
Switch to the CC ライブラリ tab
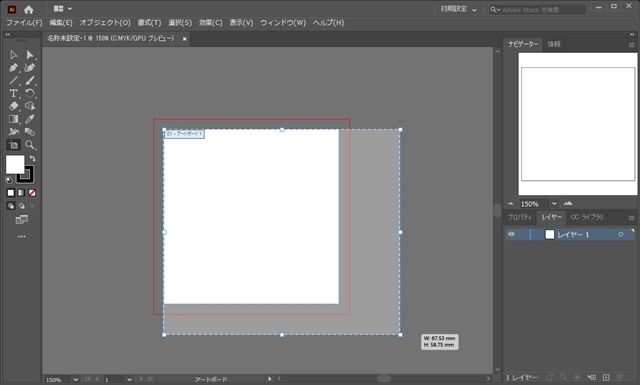pyautogui.click(x=587, y=218)
